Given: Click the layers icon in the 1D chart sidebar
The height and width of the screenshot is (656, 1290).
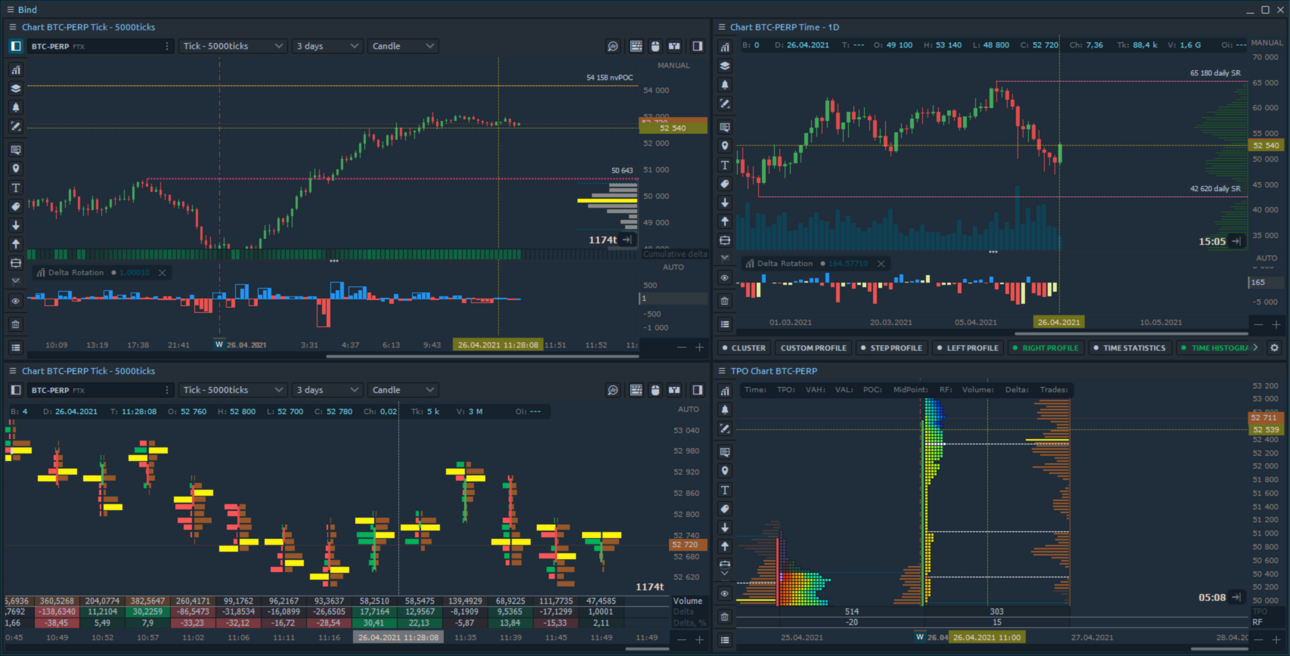Looking at the screenshot, I should (x=725, y=65).
